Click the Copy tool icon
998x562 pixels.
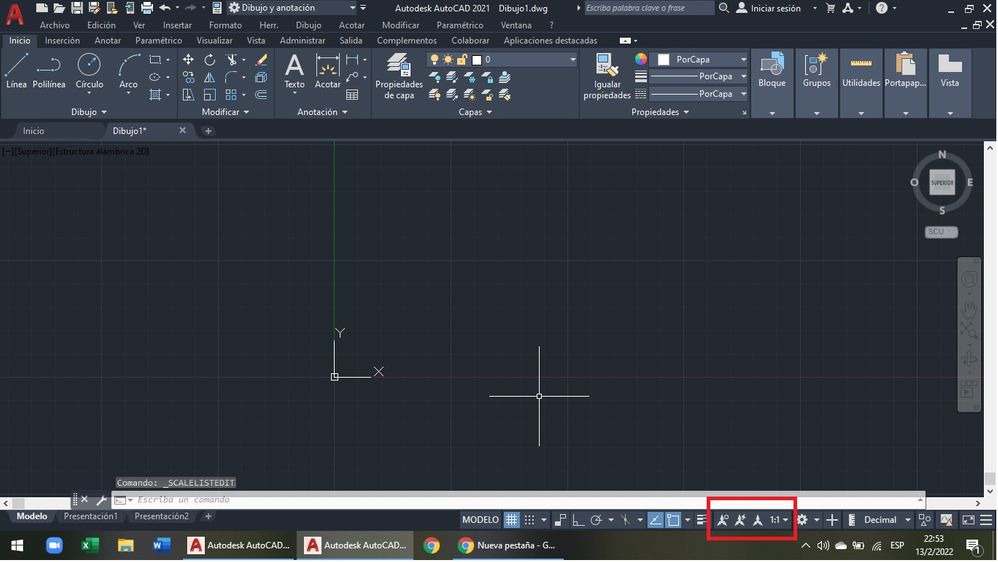pyautogui.click(x=188, y=77)
